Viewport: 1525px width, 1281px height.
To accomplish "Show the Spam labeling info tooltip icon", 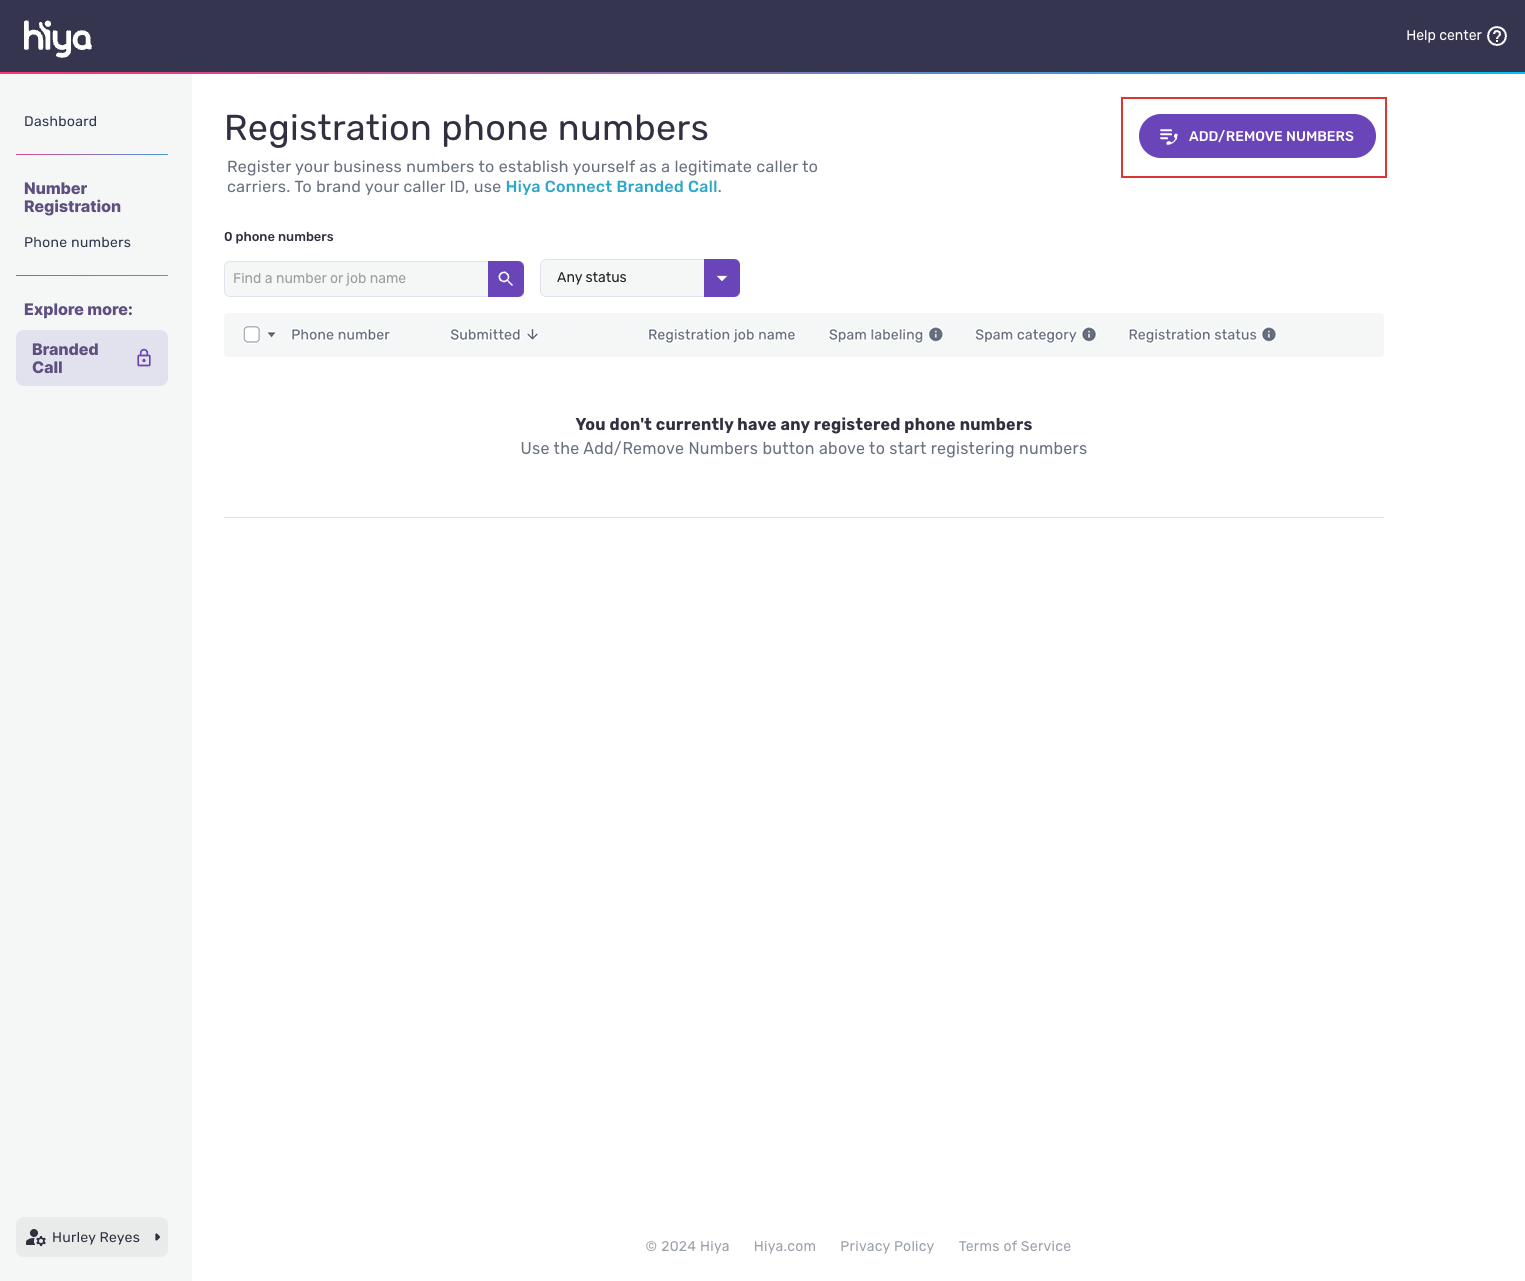I will pyautogui.click(x=936, y=334).
